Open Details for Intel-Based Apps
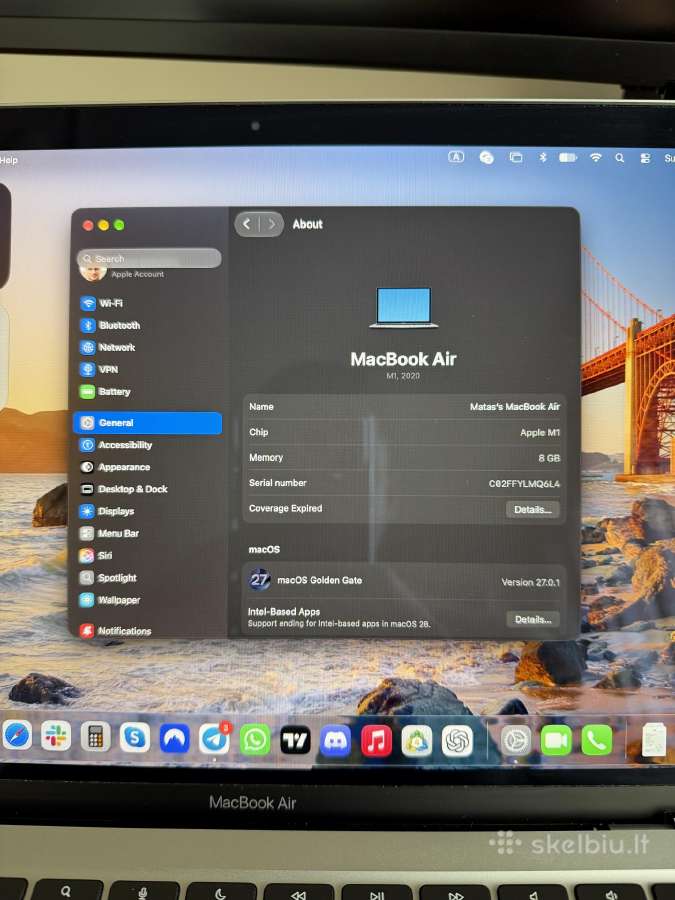Viewport: 675px width, 900px height. pos(533,619)
